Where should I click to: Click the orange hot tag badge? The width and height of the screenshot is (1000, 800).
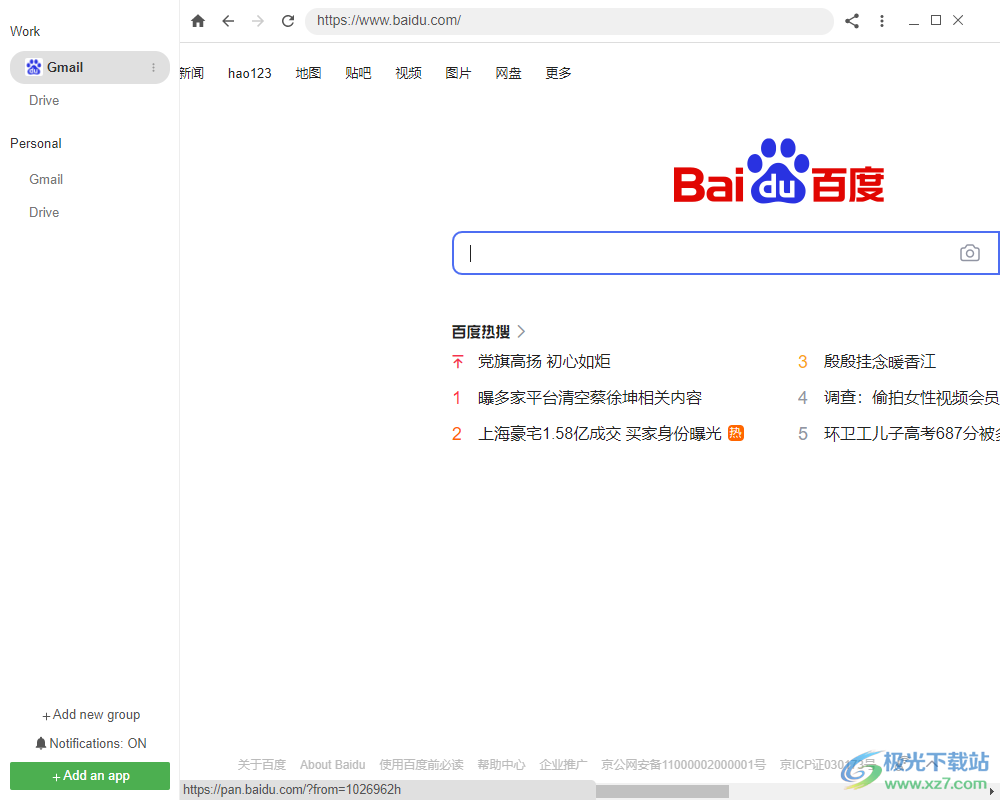pos(736,433)
